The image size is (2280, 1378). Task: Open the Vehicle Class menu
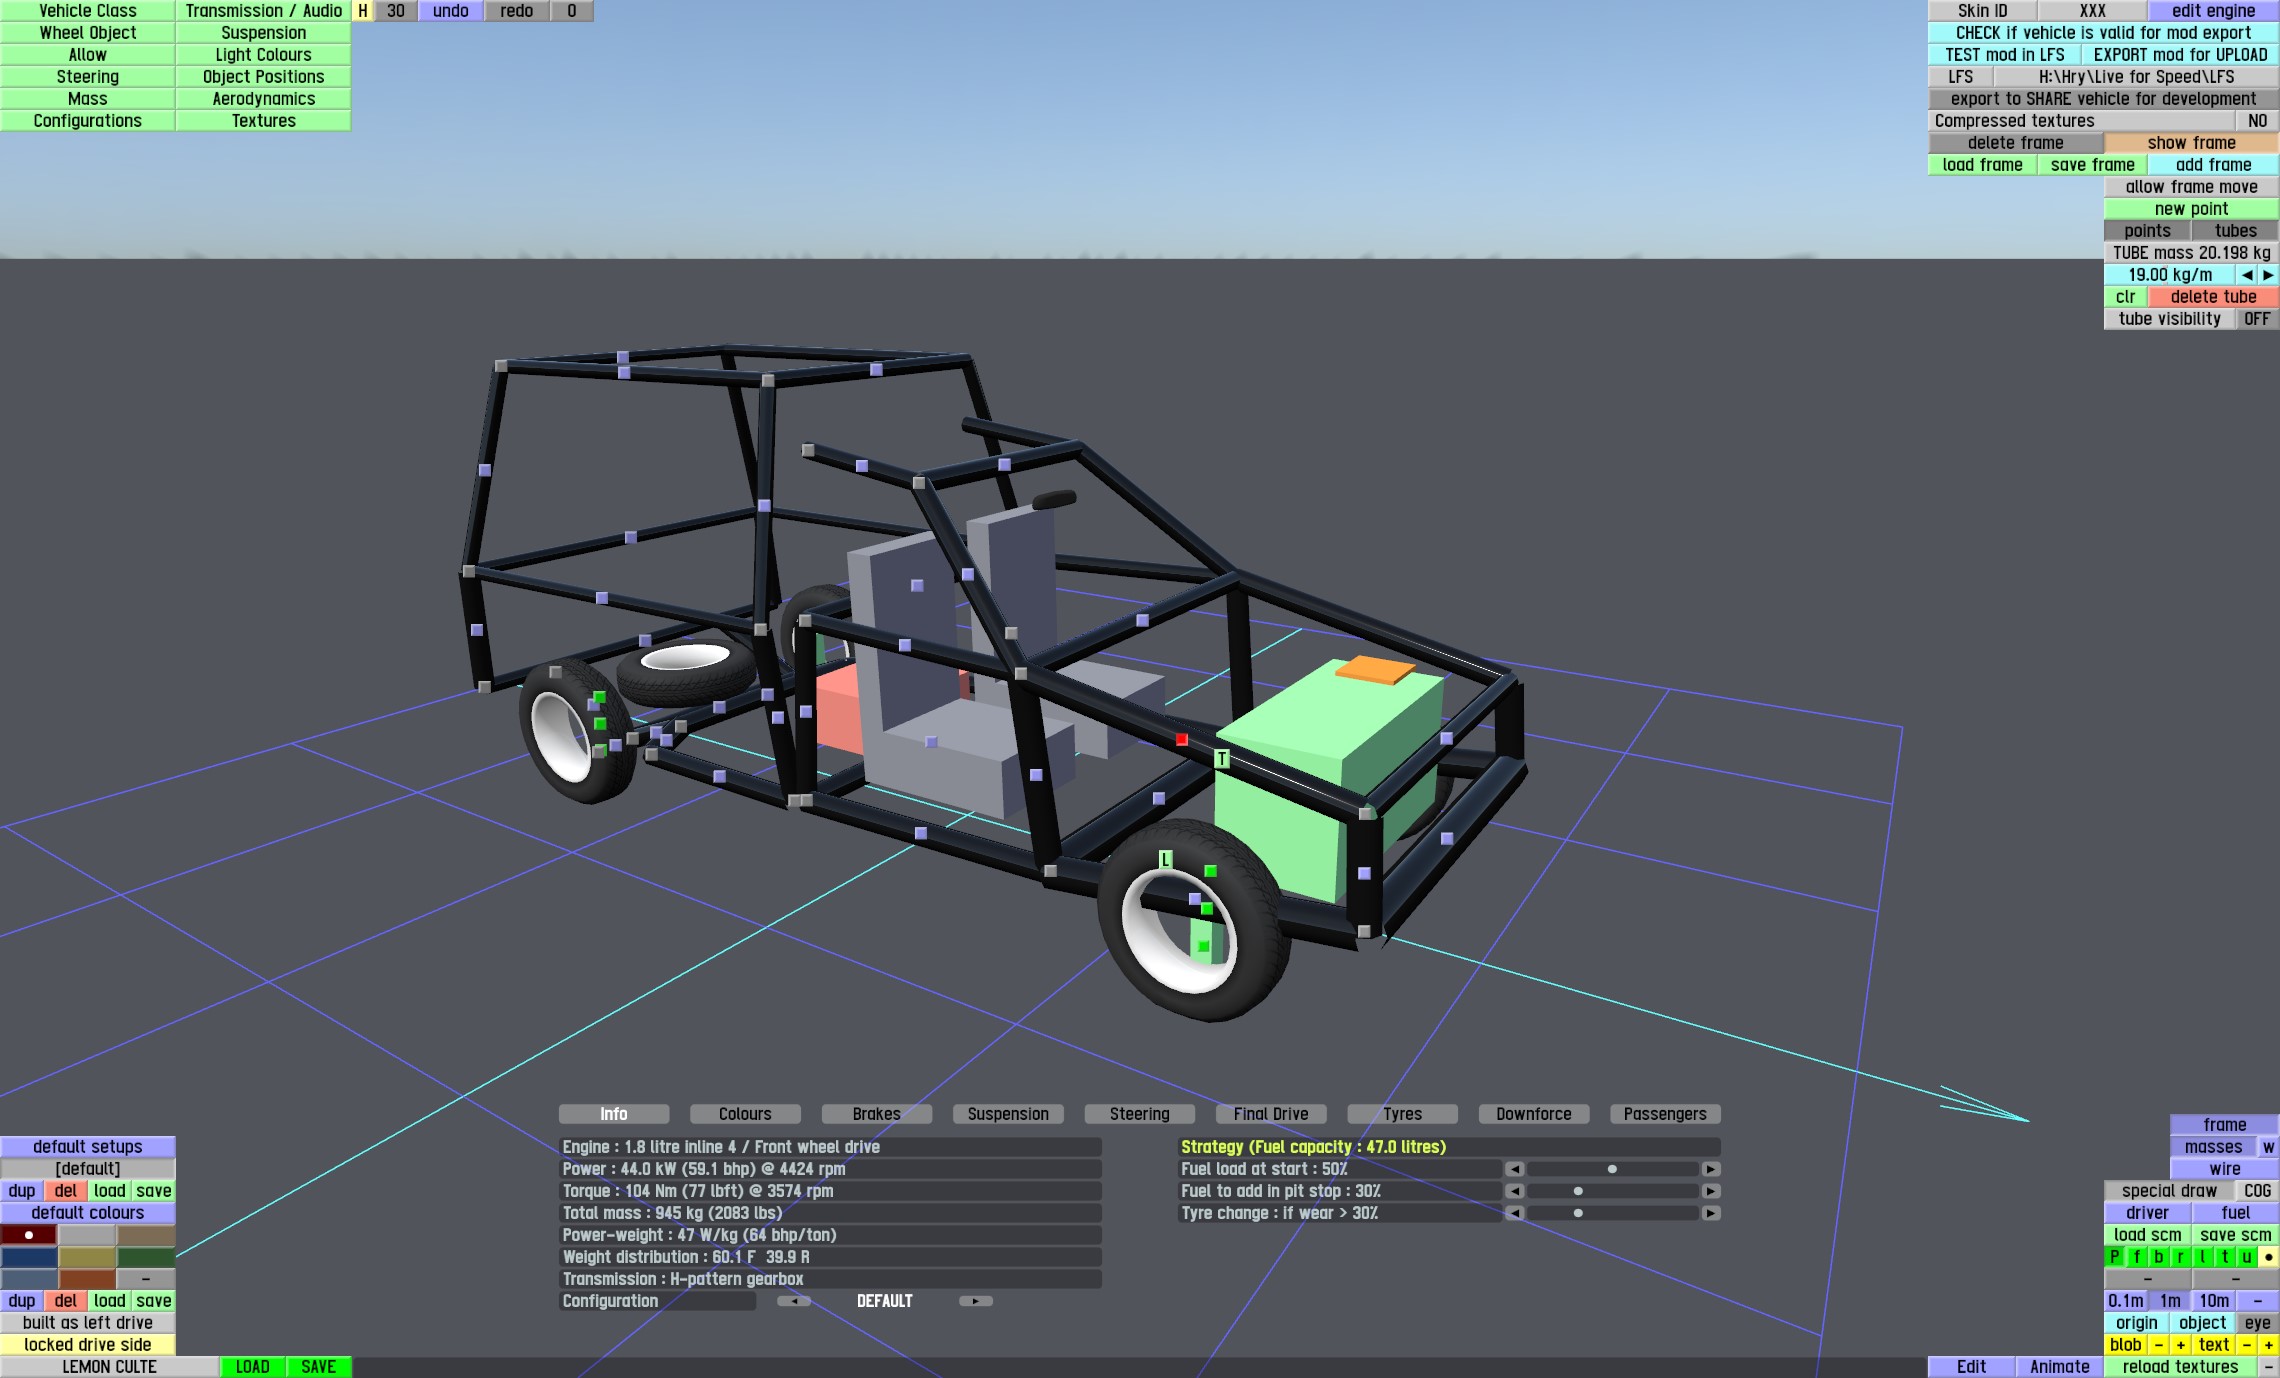(88, 11)
